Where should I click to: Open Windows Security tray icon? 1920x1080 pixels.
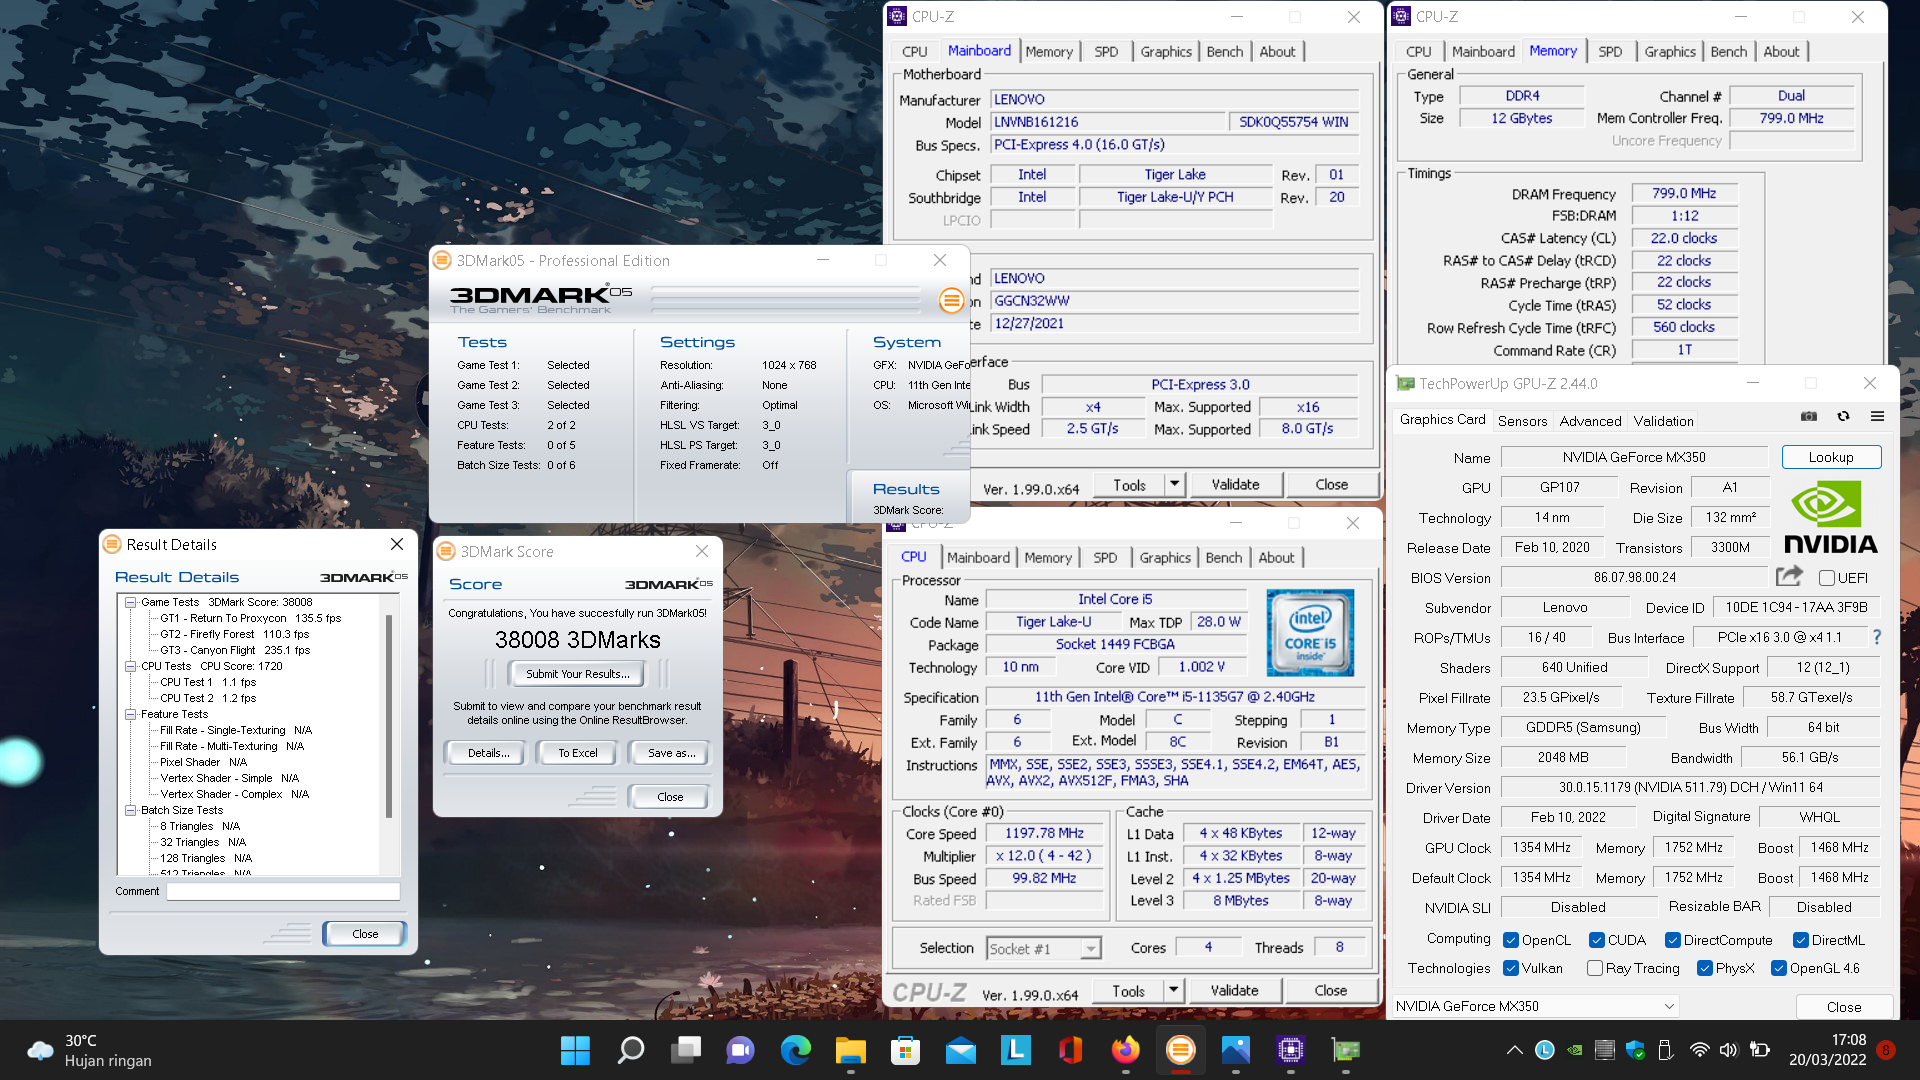coord(1635,1050)
